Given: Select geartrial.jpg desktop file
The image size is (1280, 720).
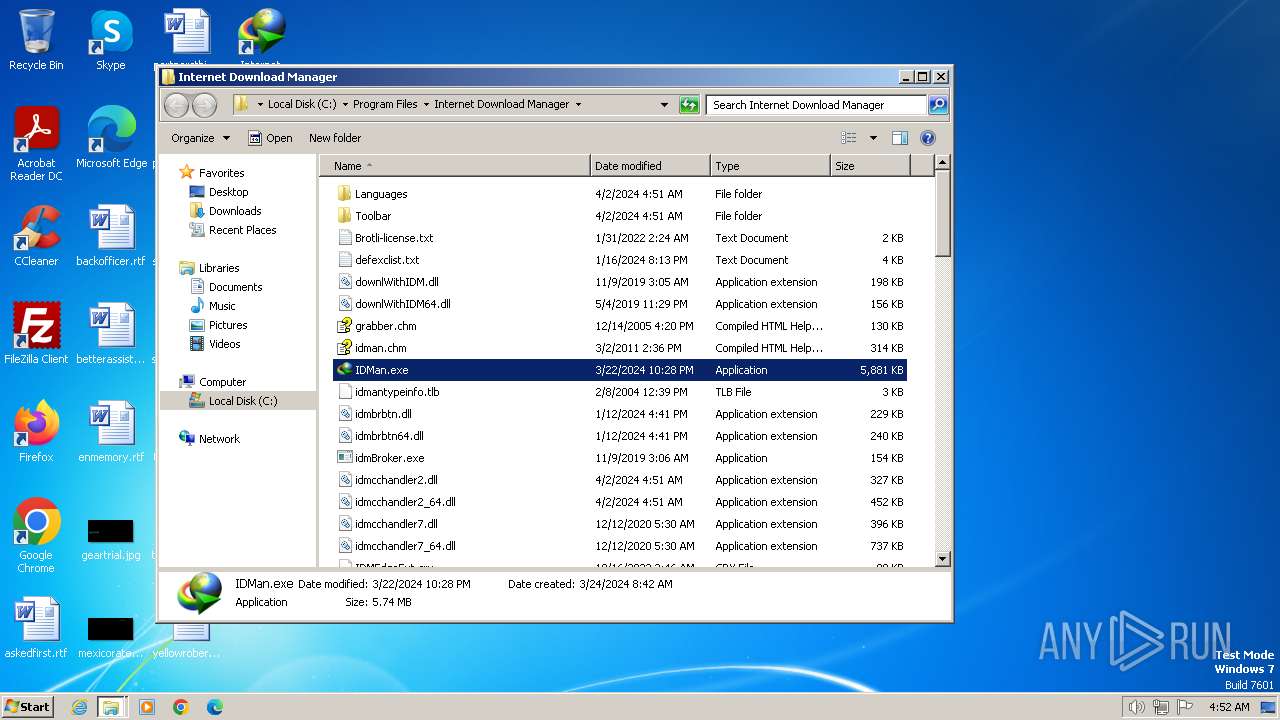Looking at the screenshot, I should coord(111,539).
